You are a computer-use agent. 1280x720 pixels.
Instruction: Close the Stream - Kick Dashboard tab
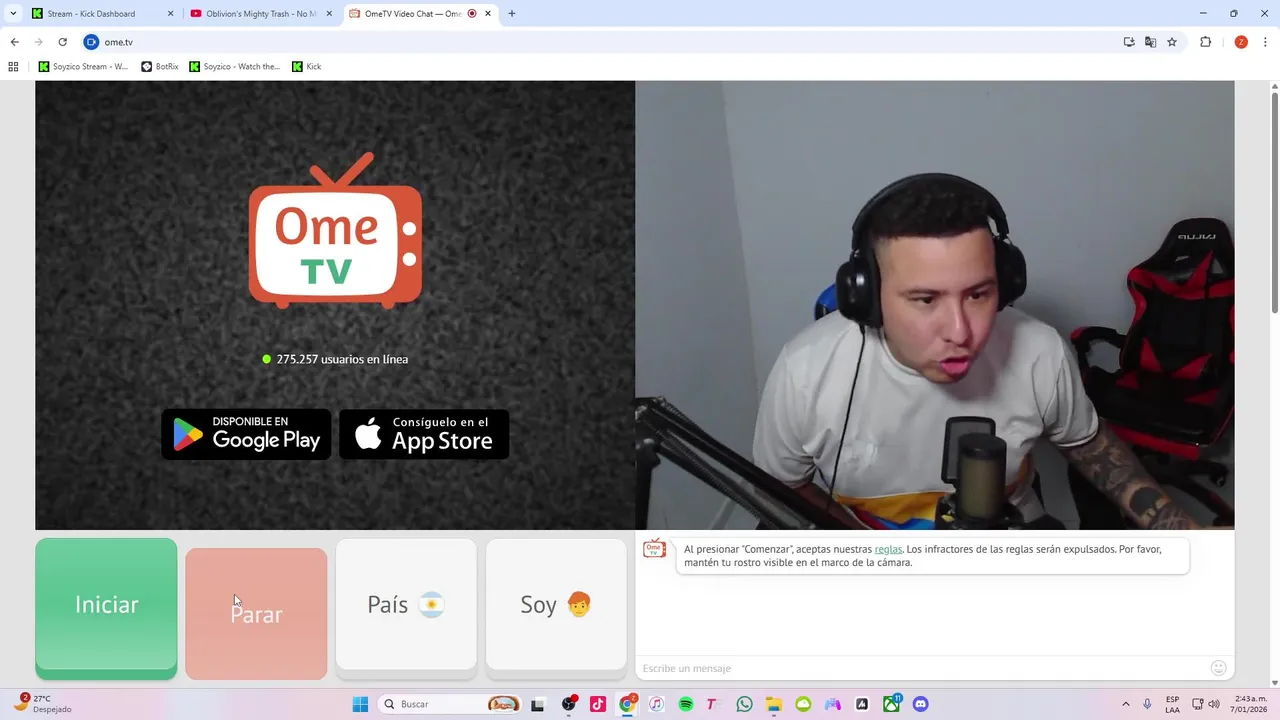click(x=170, y=14)
